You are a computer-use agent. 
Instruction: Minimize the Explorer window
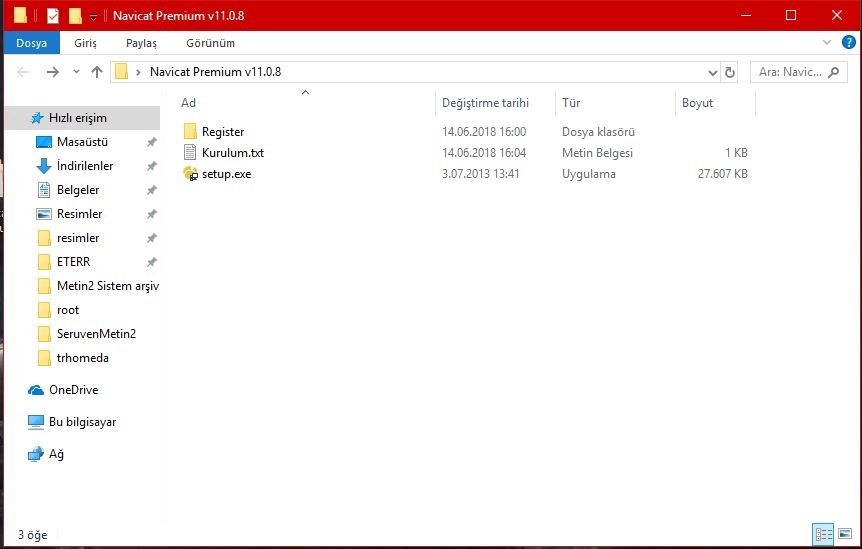[x=745, y=15]
